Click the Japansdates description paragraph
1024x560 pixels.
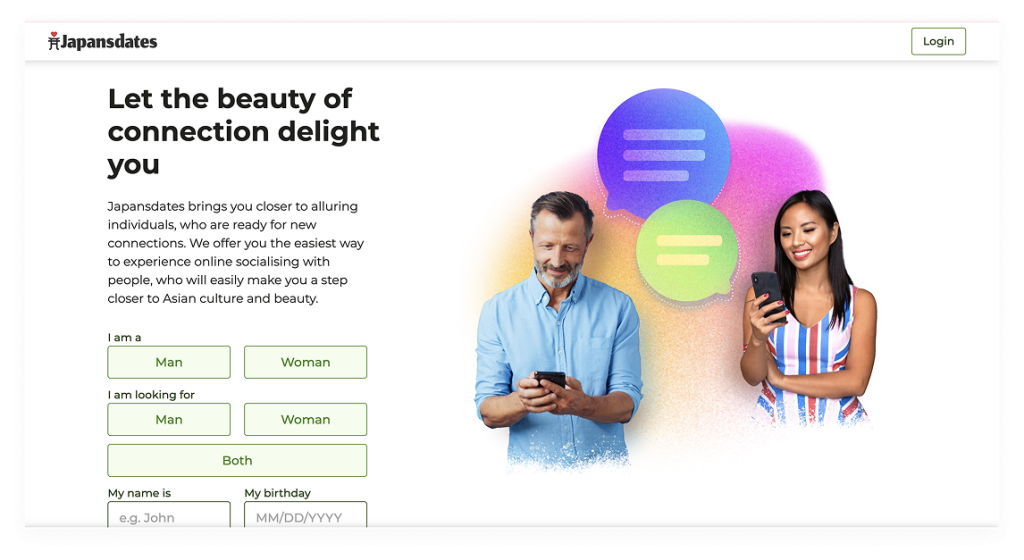click(x=236, y=253)
